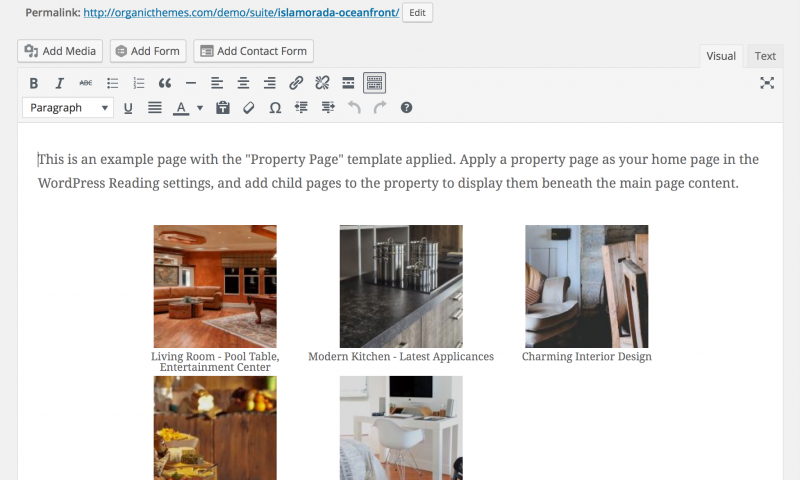This screenshot has width=800, height=480.
Task: Redo the last action
Action: pos(380,108)
